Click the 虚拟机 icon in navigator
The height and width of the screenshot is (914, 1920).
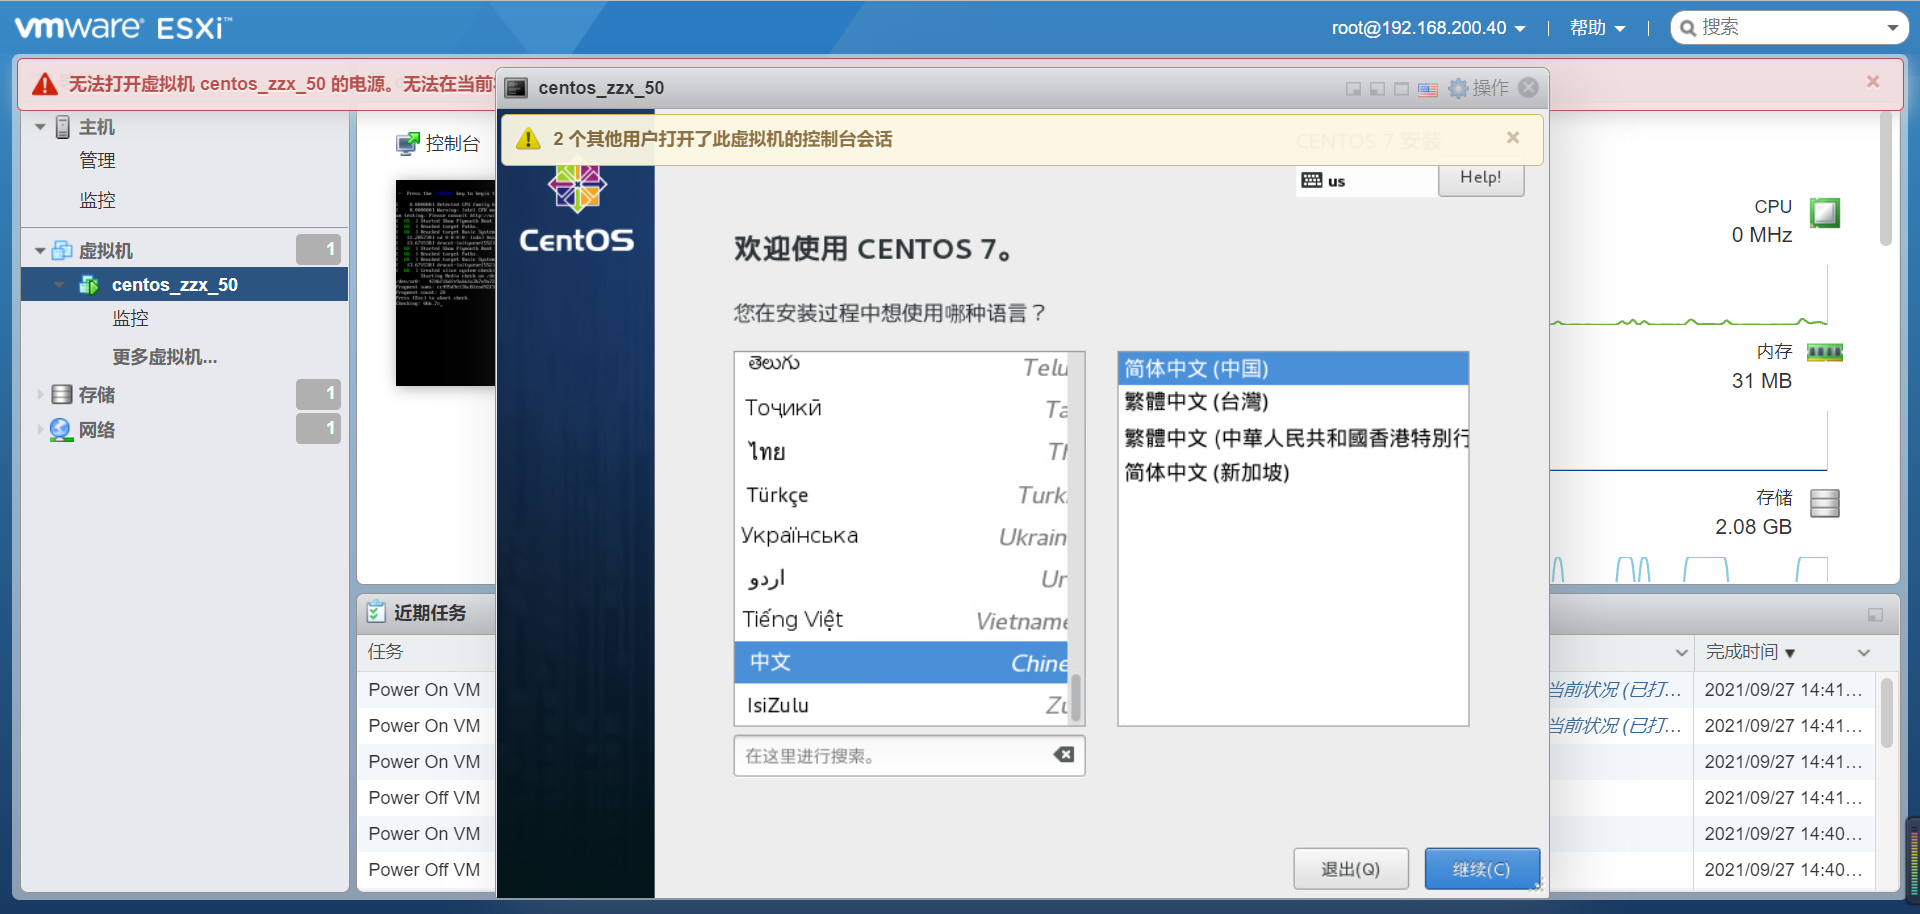pos(62,250)
